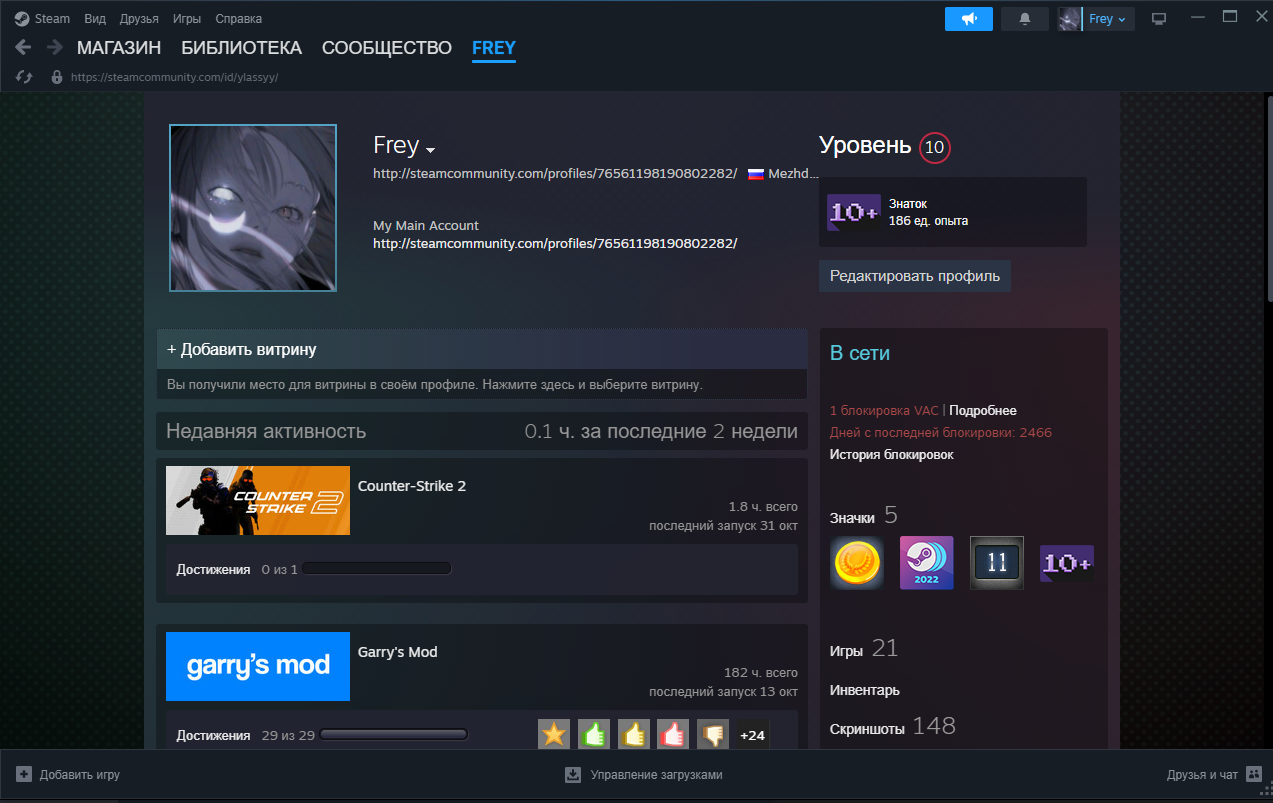Open the 10+ badge in Значки row

(1067, 563)
